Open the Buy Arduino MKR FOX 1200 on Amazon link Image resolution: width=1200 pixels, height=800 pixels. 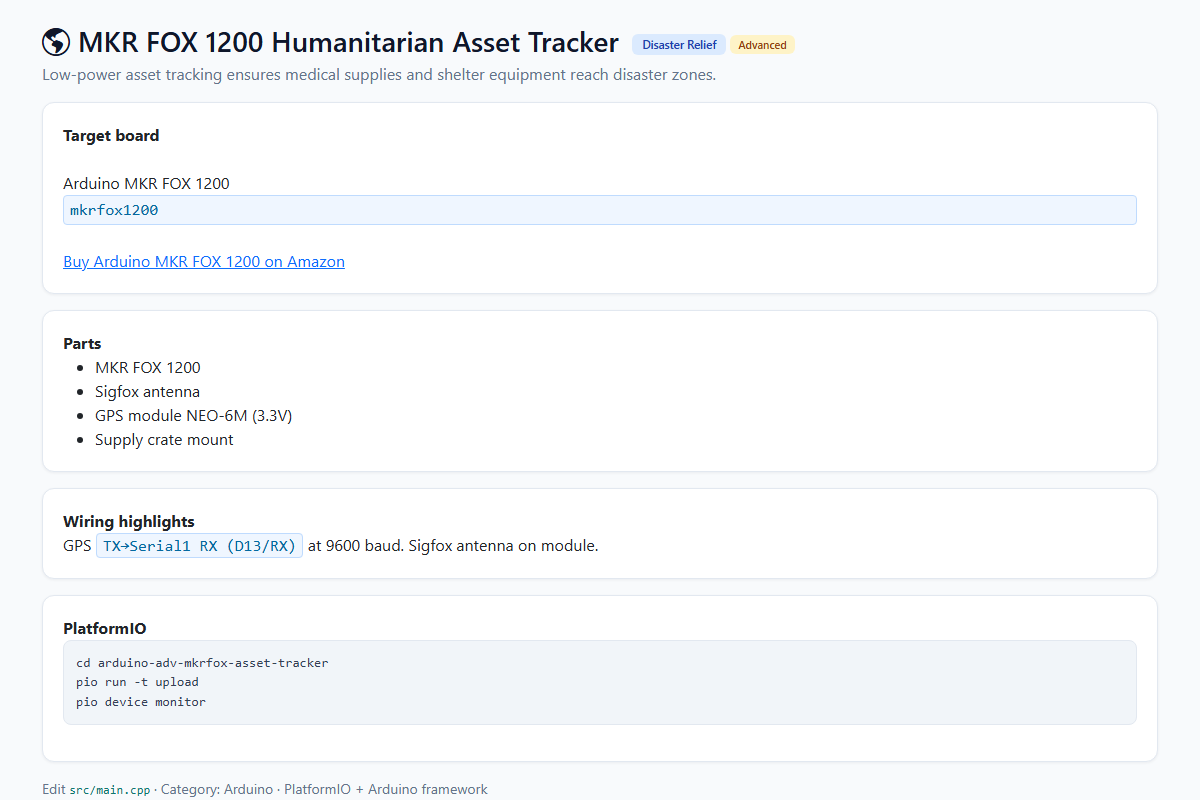pos(204,262)
